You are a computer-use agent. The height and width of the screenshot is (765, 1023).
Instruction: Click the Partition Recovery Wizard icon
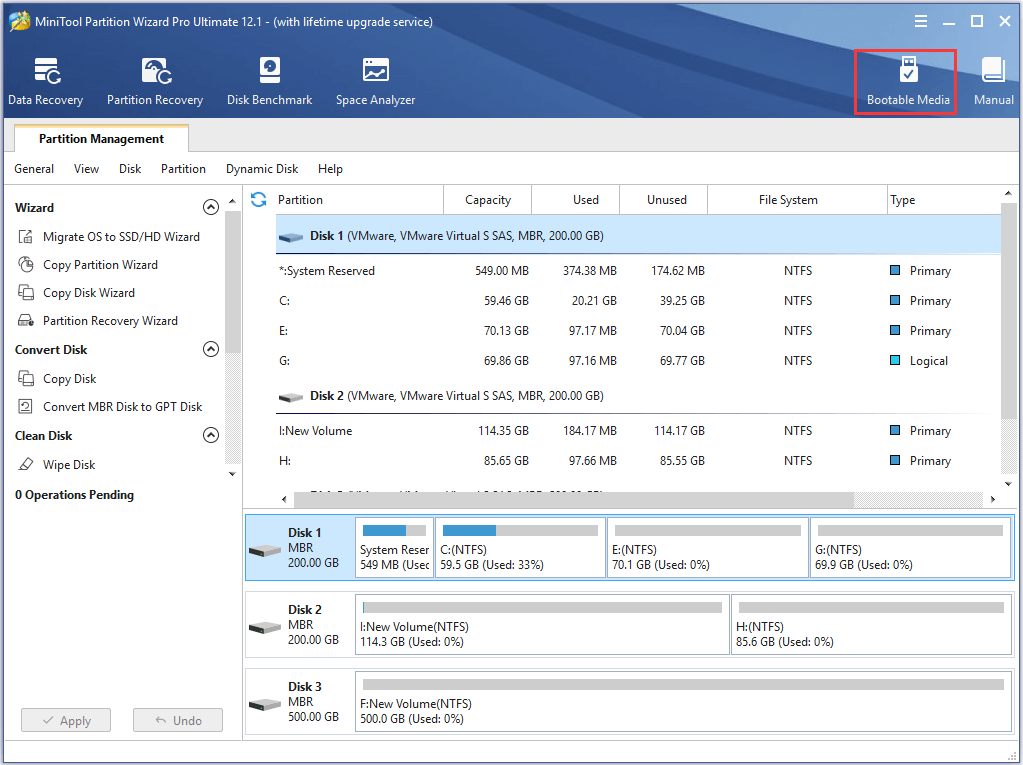[25, 321]
